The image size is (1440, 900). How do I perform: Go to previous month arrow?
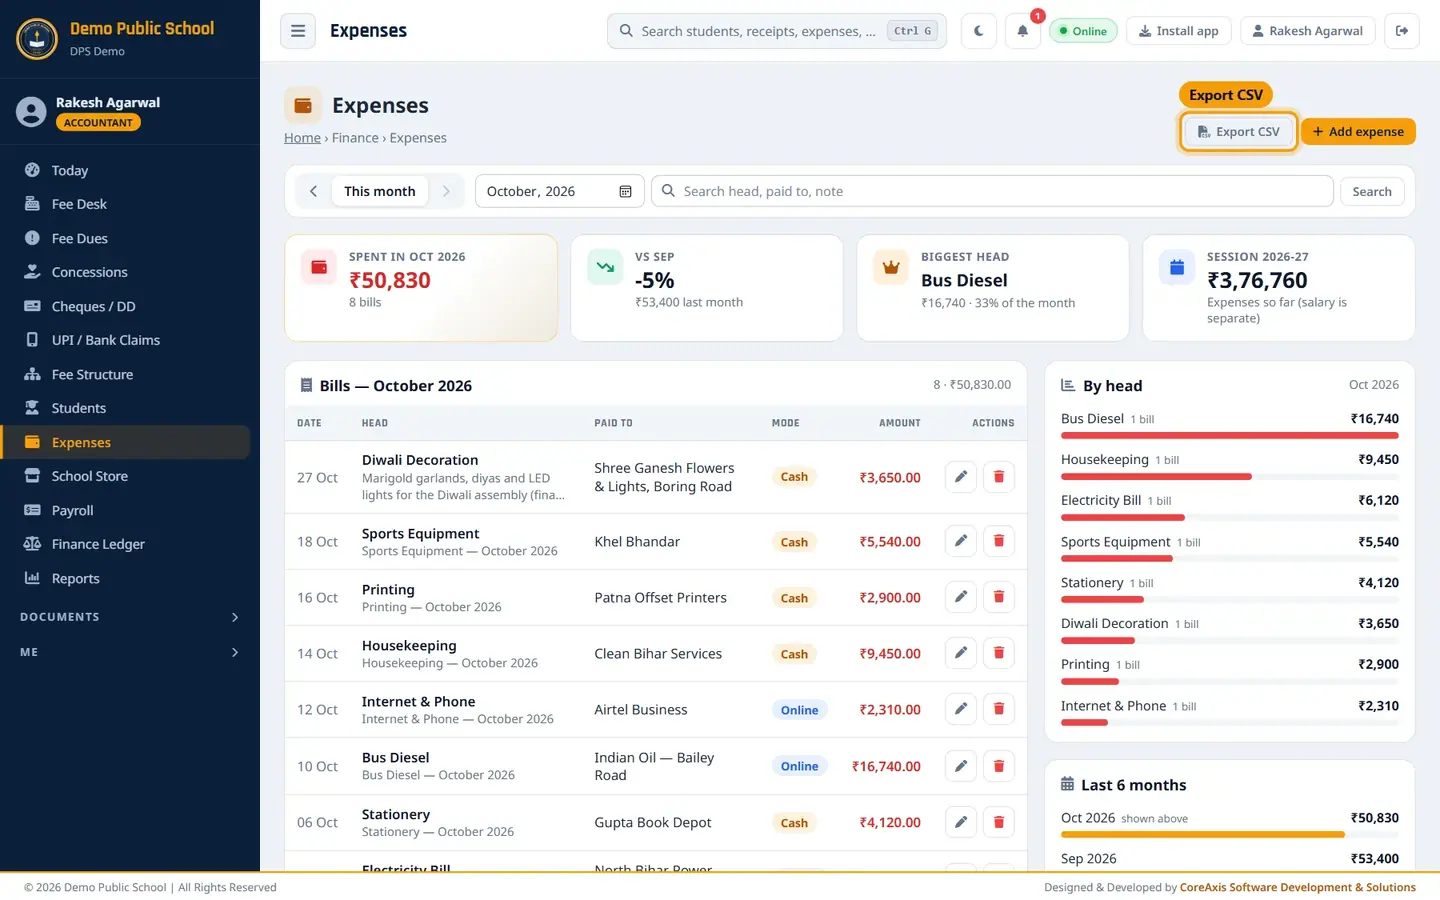pyautogui.click(x=313, y=191)
